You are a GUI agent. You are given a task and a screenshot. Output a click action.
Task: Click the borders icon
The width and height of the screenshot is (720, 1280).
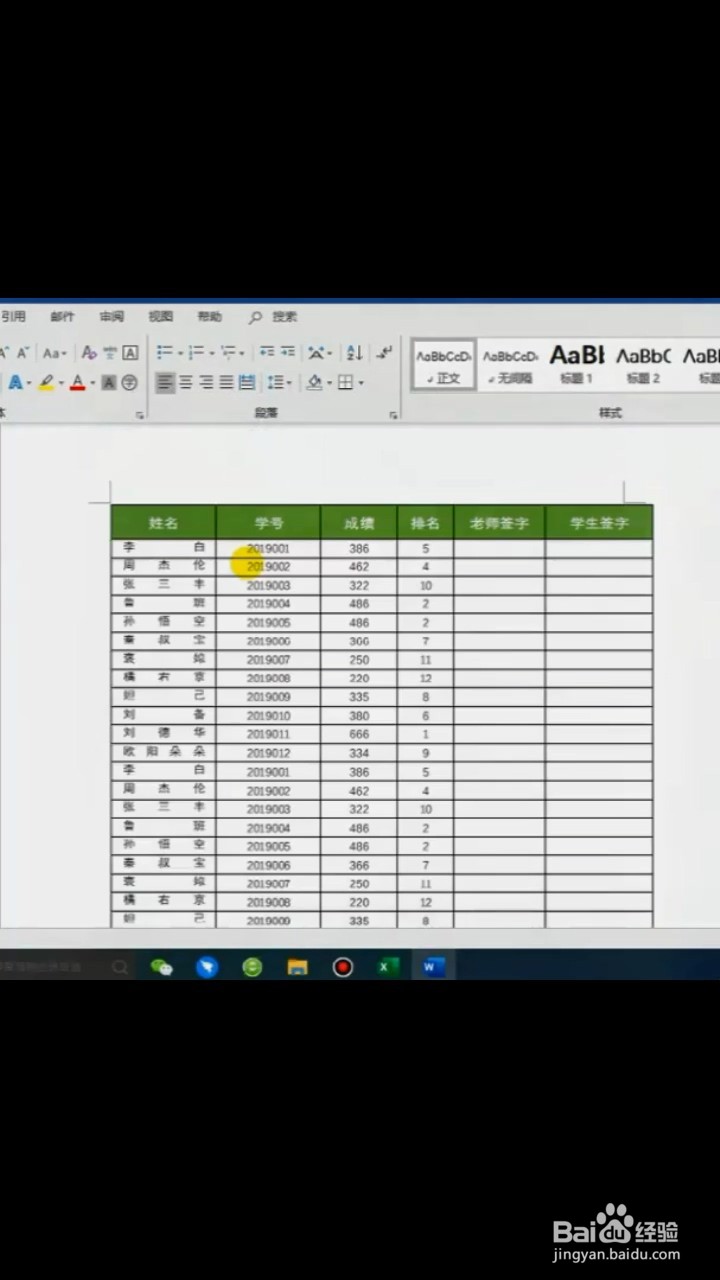(x=345, y=382)
